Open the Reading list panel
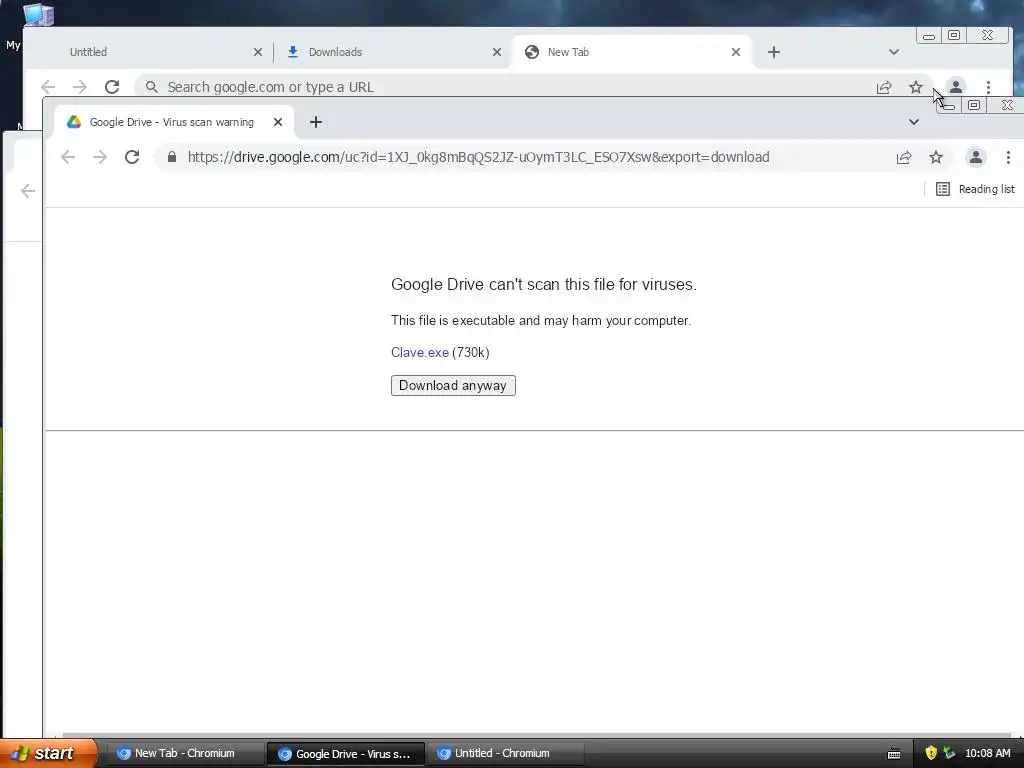1024x768 pixels. pyautogui.click(x=975, y=189)
